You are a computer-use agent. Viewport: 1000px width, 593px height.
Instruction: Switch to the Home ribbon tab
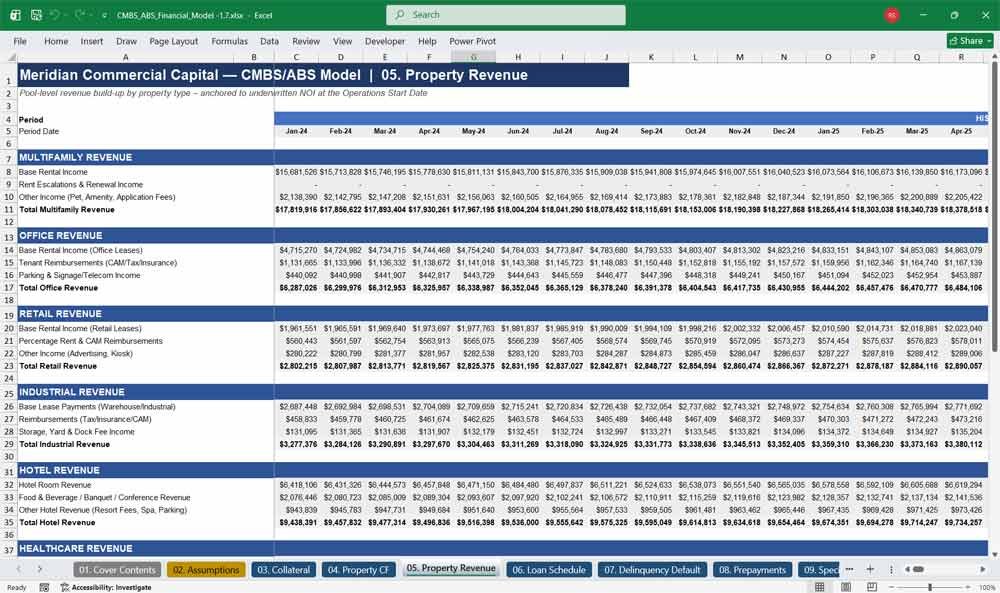[x=56, y=41]
